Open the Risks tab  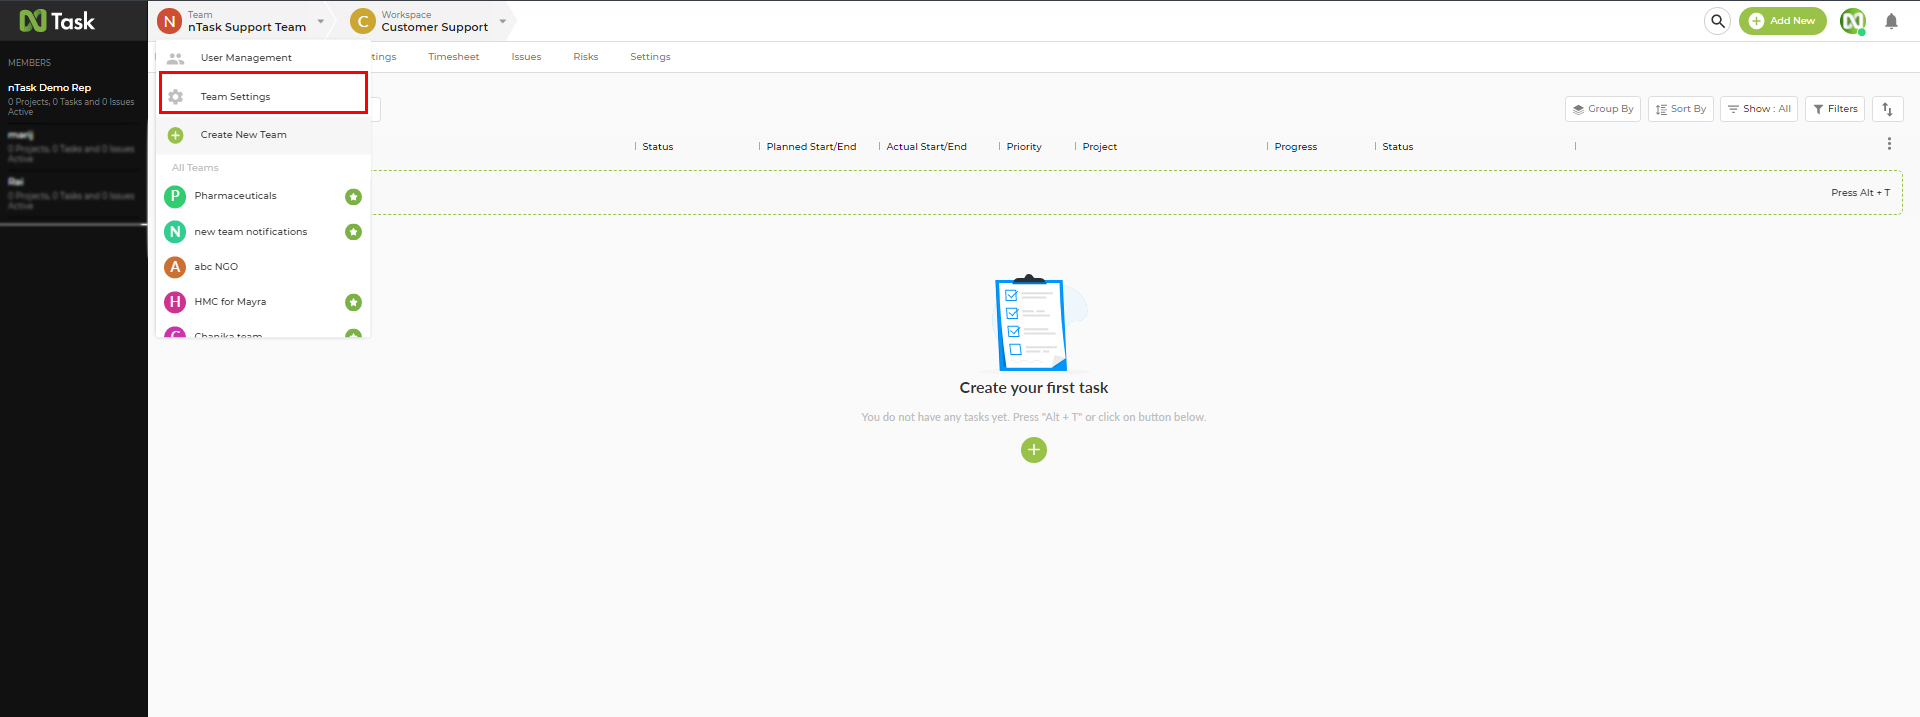[x=585, y=57]
